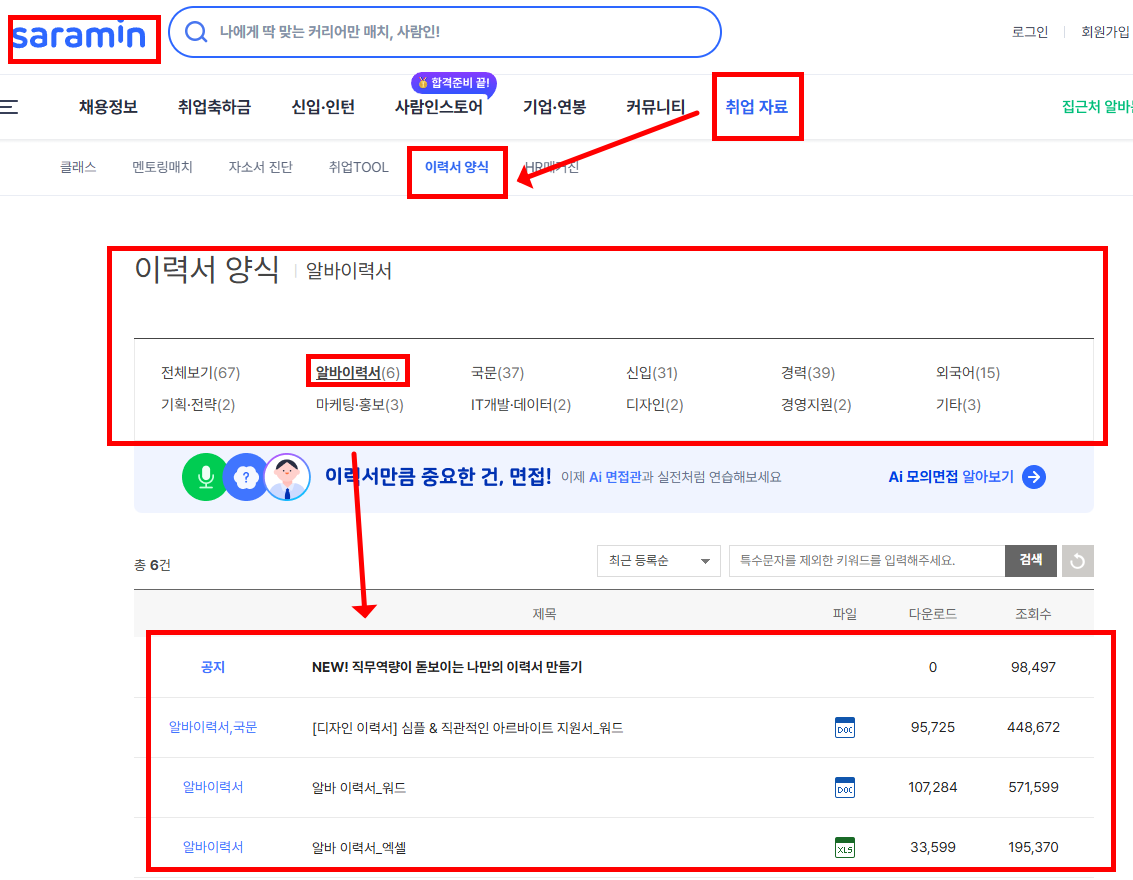Image resolution: width=1133 pixels, height=880 pixels.
Task: Open 커뮤니티 menu
Action: (655, 107)
